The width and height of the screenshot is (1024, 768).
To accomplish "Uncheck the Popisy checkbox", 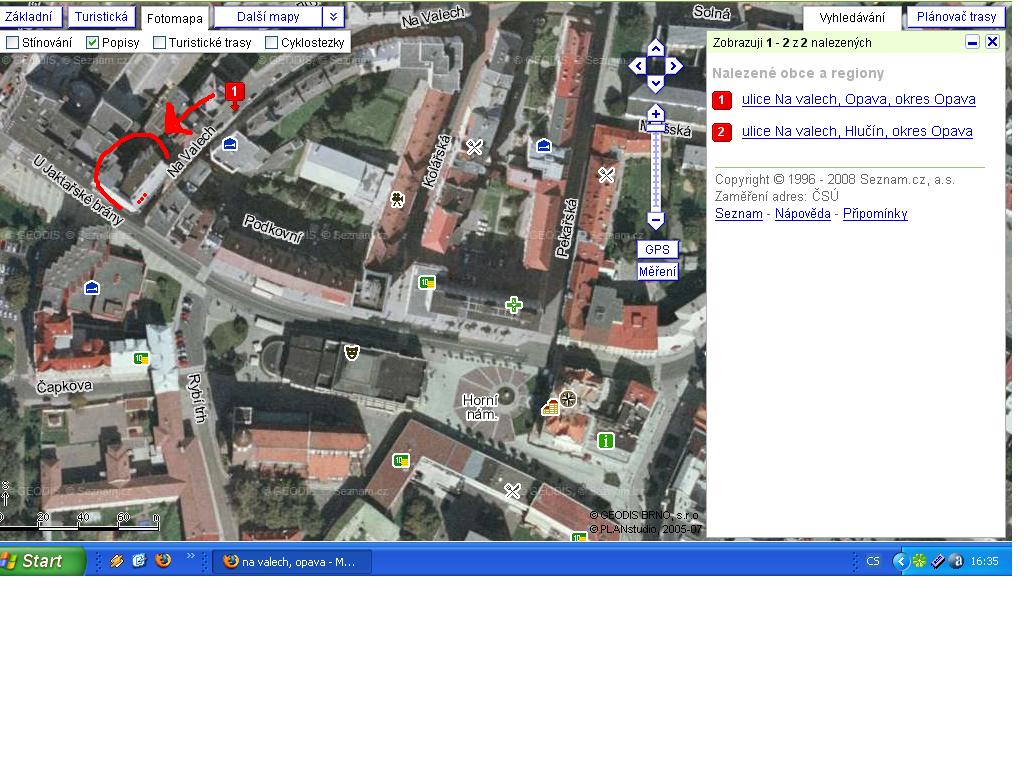I will (93, 43).
